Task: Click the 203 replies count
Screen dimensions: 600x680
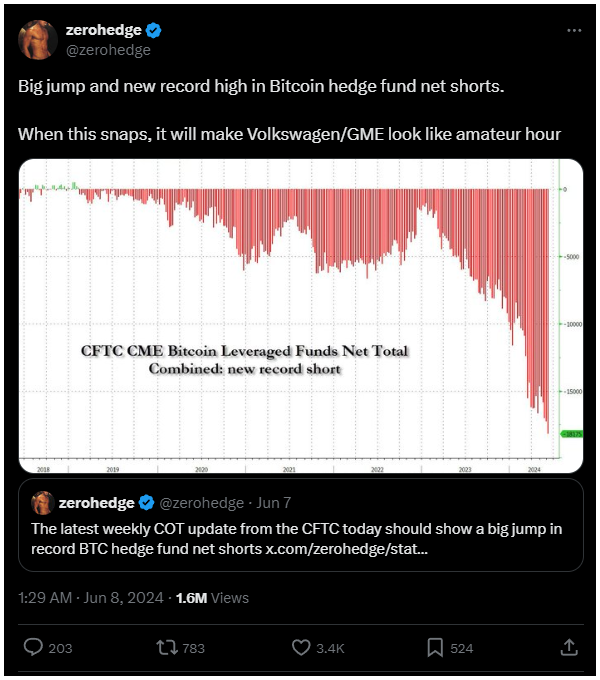Action: point(60,648)
